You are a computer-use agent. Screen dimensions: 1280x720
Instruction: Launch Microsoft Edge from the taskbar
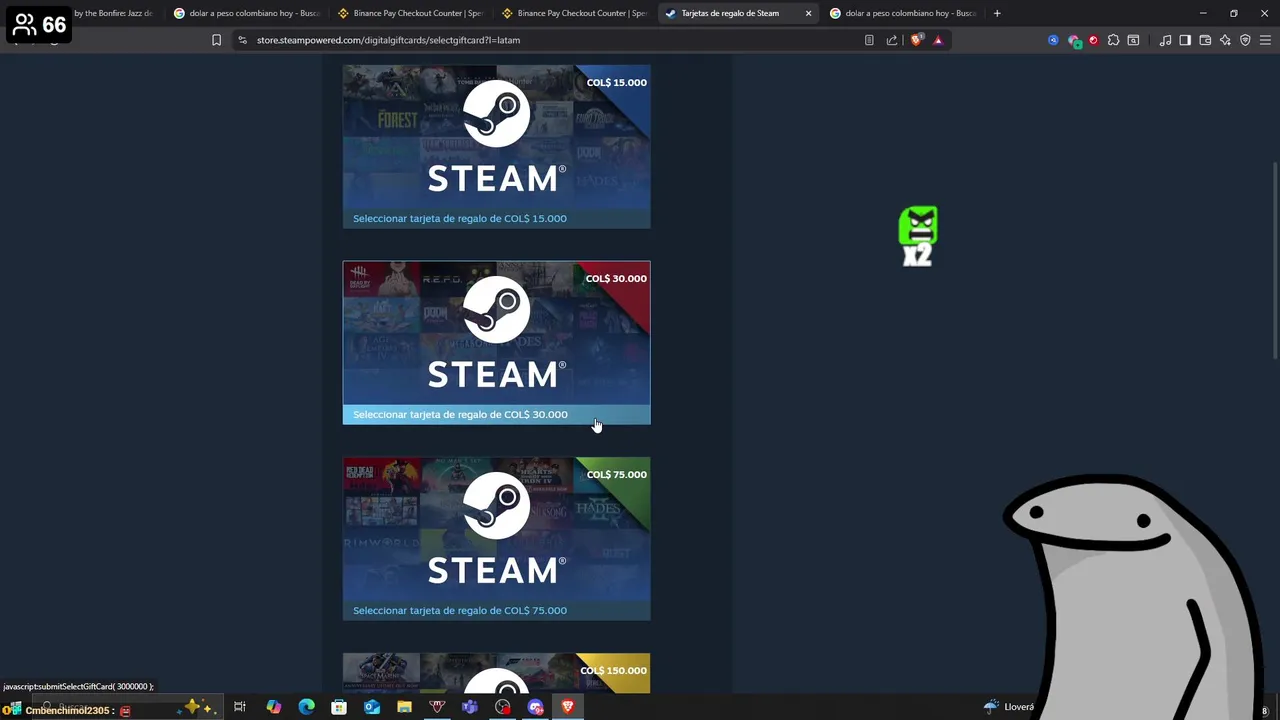point(306,707)
